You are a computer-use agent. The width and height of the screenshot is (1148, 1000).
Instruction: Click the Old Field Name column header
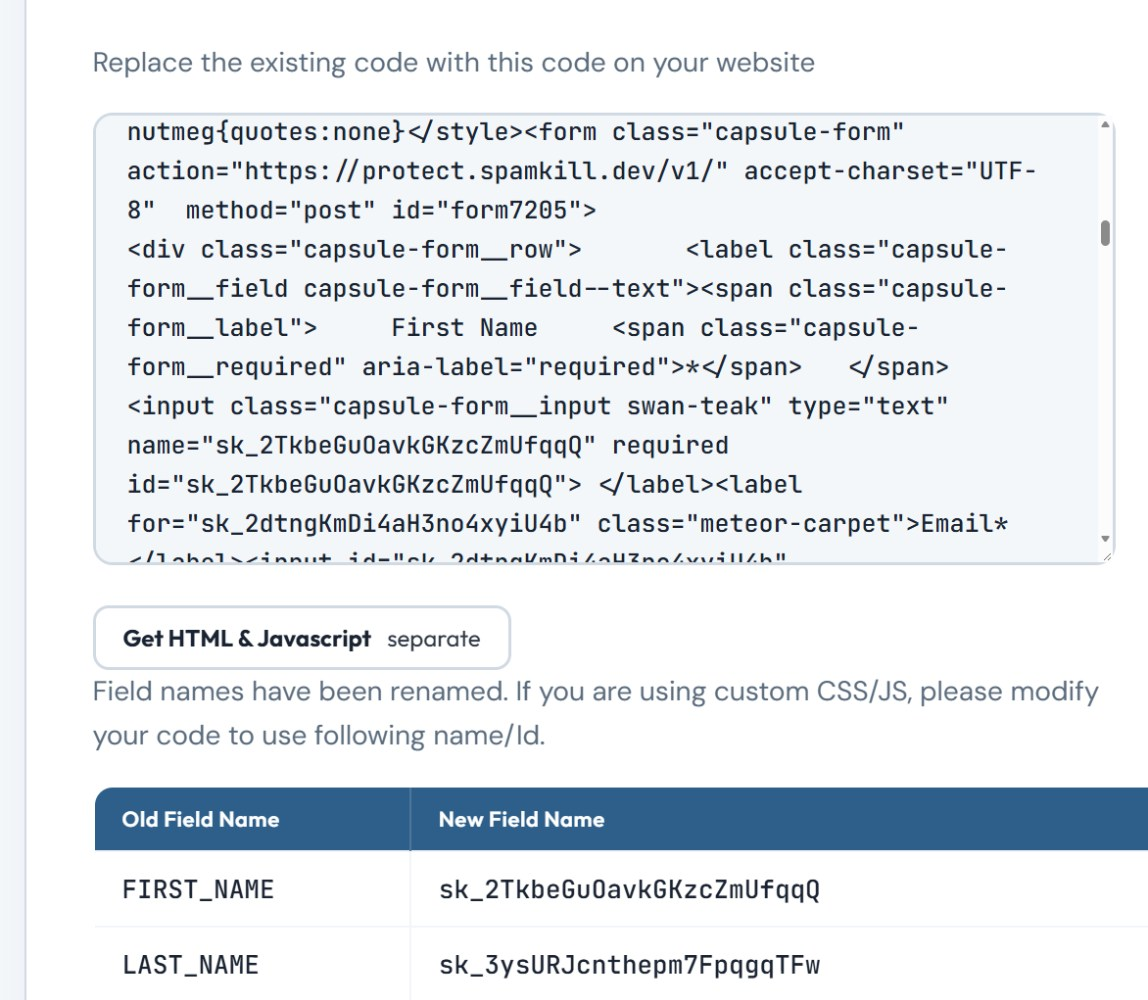coord(252,819)
